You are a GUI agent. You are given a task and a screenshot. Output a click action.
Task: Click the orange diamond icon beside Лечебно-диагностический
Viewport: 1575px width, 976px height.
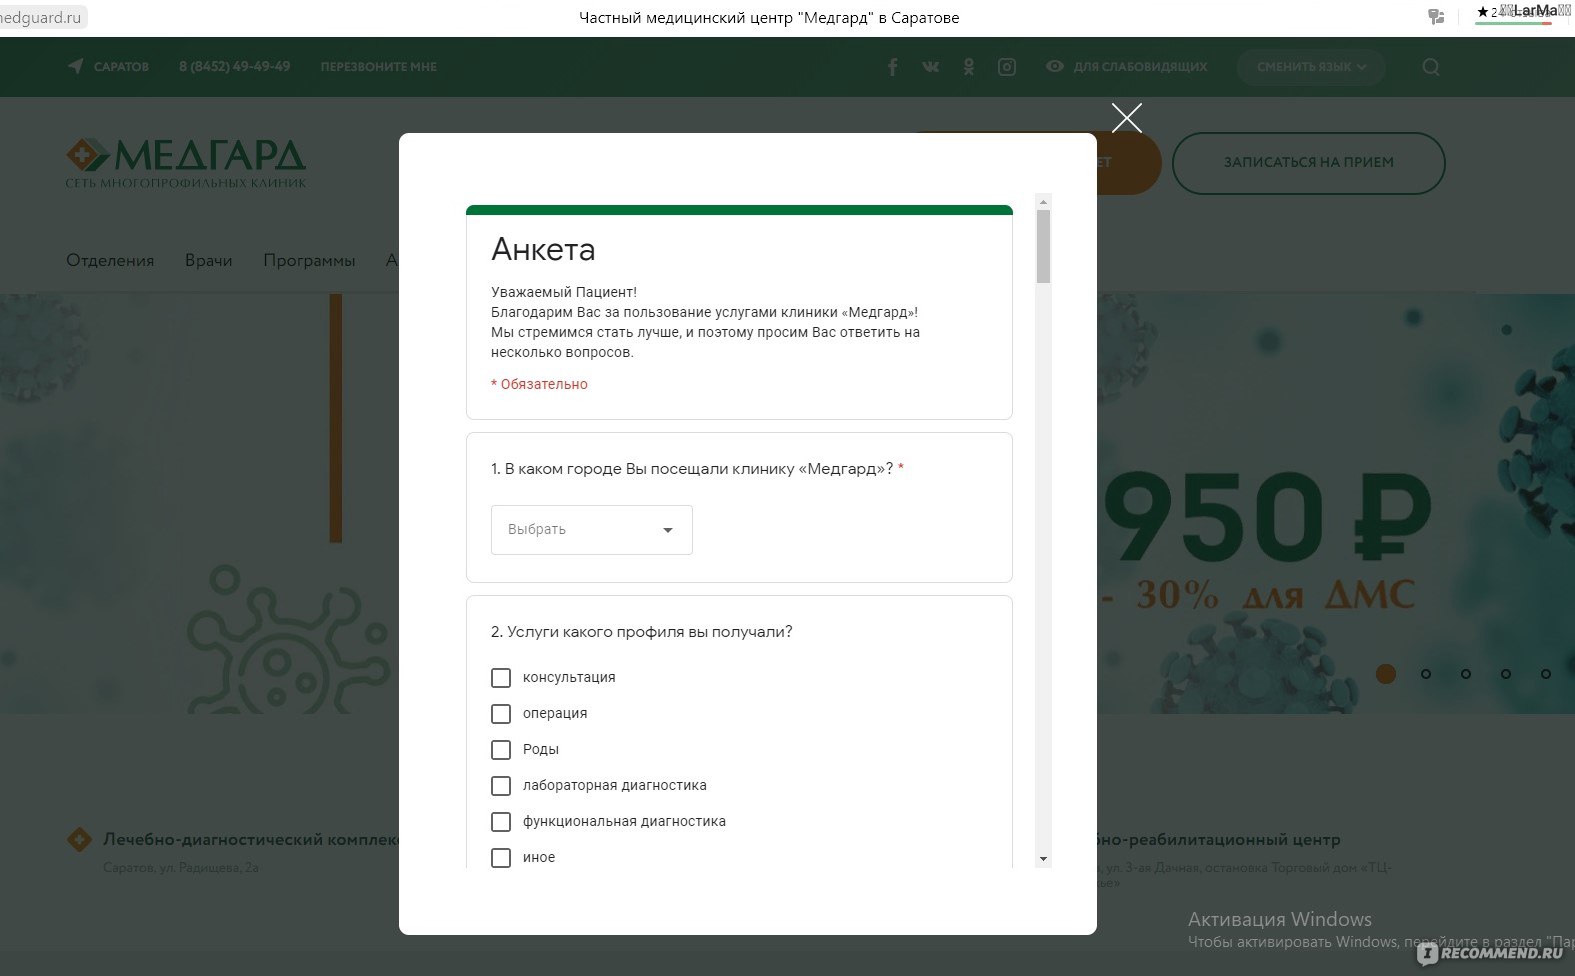tap(79, 840)
